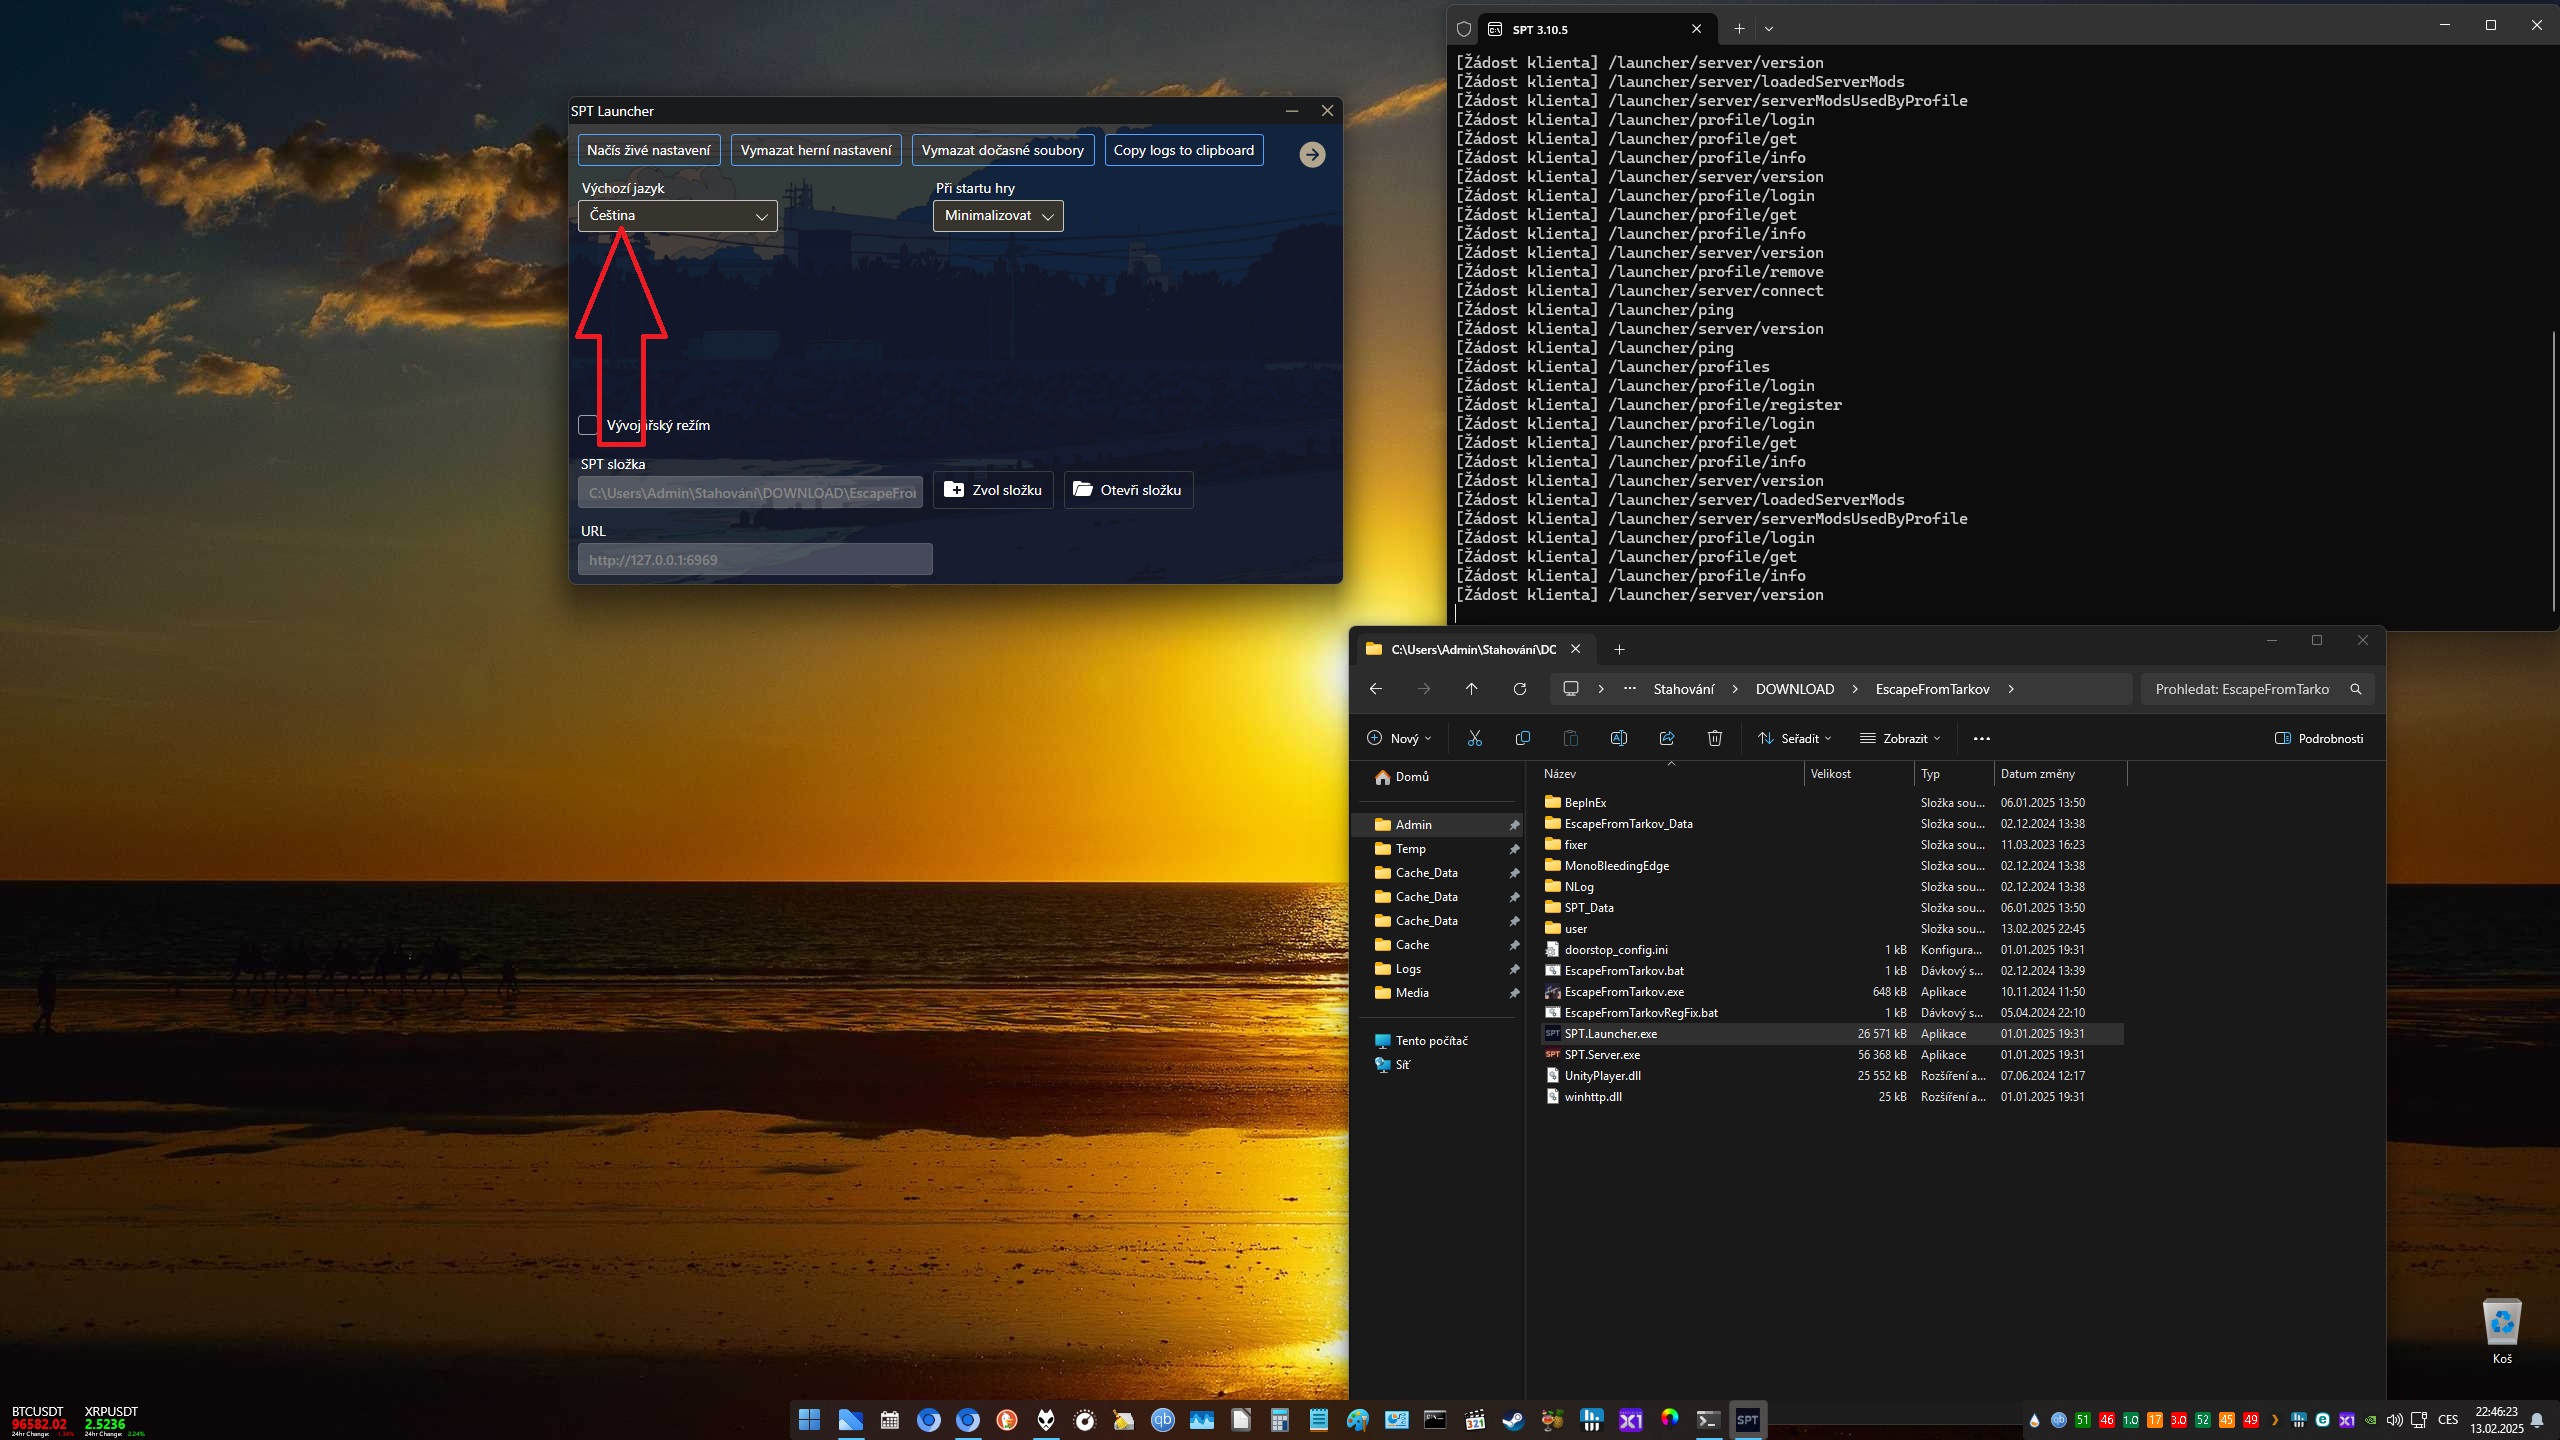Open the Výchozí jazyk Čeština dropdown

(x=677, y=216)
